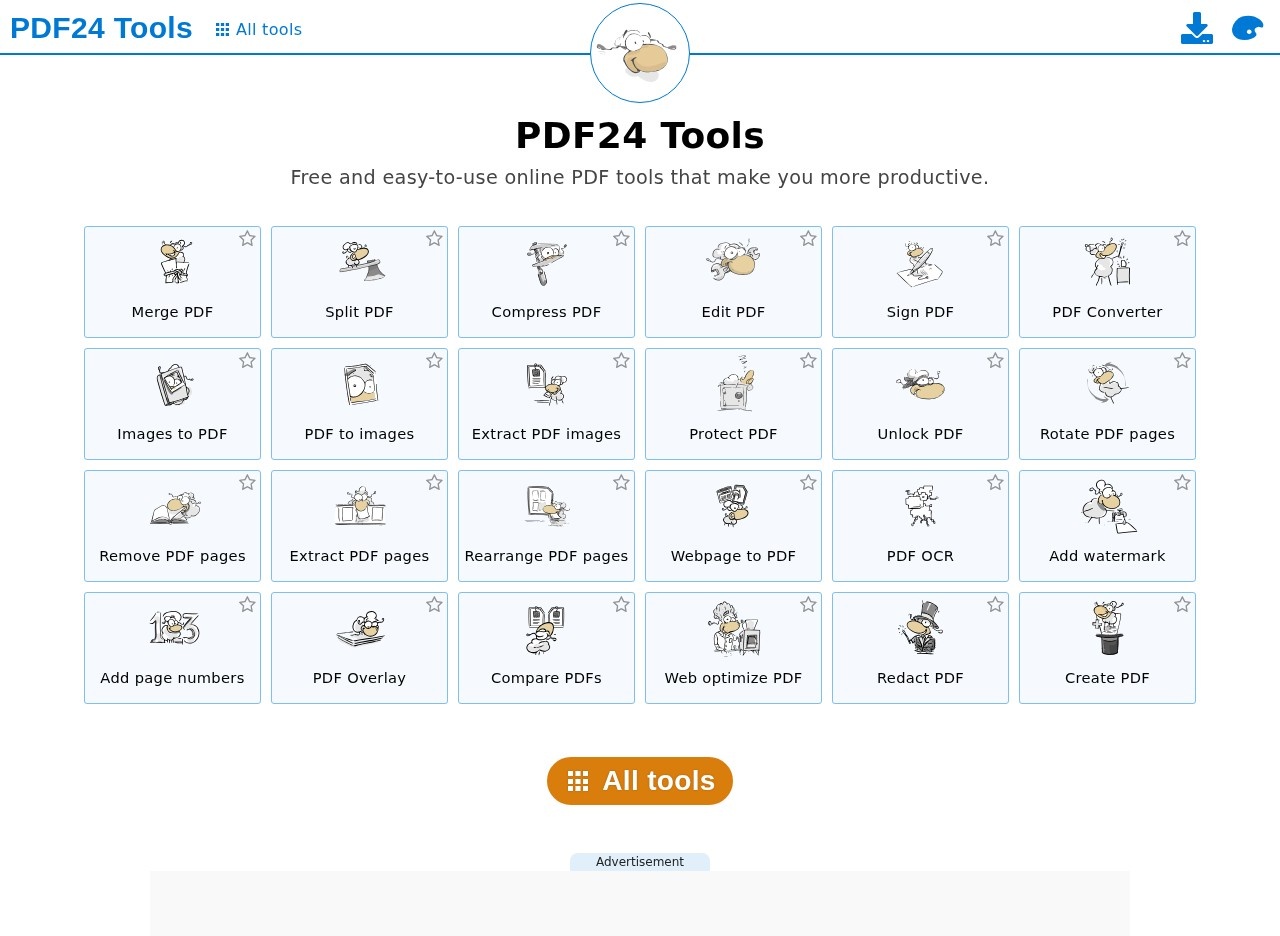Click the download desktop app icon
This screenshot has width=1280, height=936.
pyautogui.click(x=1196, y=28)
